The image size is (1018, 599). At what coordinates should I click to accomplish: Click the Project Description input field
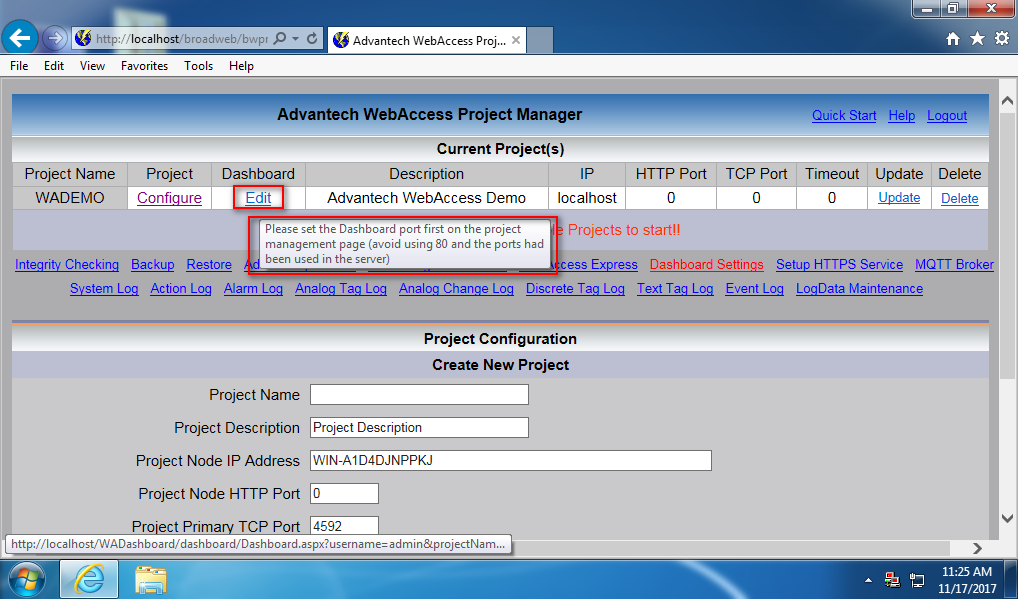tap(419, 428)
